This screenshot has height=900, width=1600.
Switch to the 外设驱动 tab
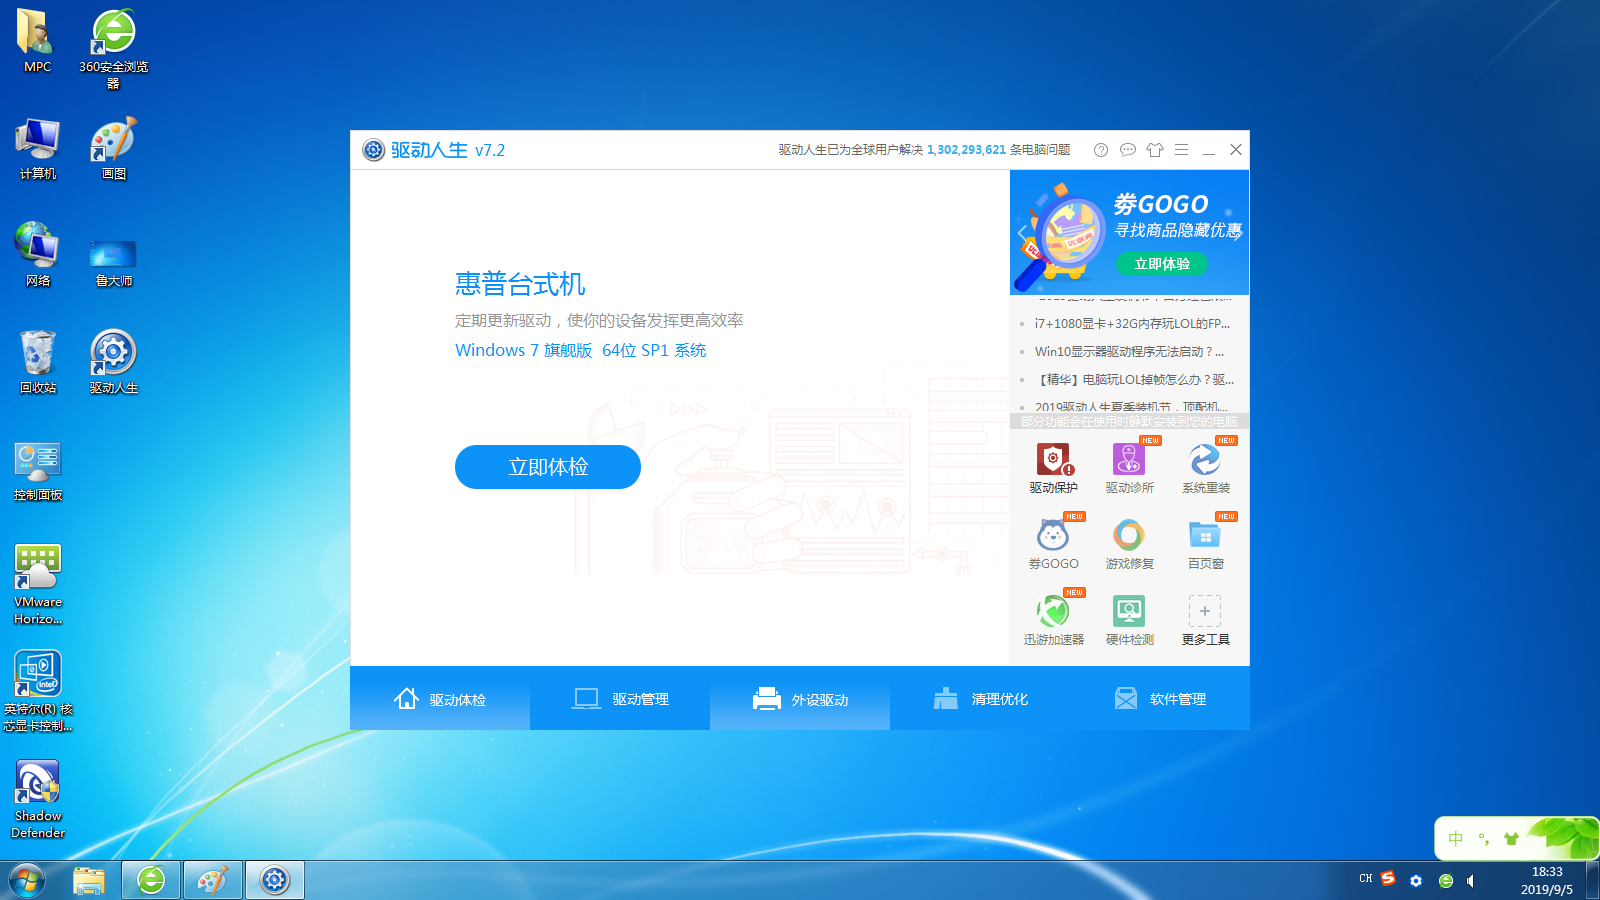pyautogui.click(x=800, y=699)
